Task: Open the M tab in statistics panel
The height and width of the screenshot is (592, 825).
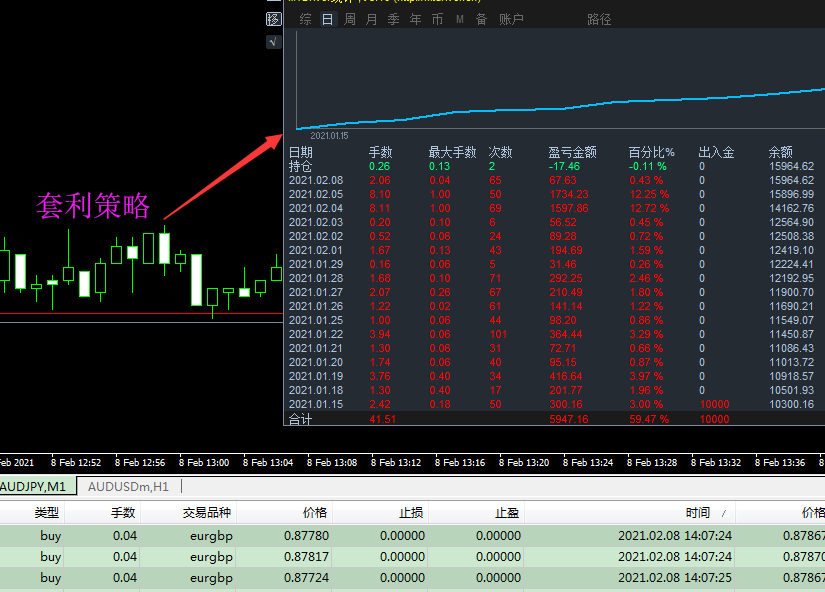Action: (460, 19)
